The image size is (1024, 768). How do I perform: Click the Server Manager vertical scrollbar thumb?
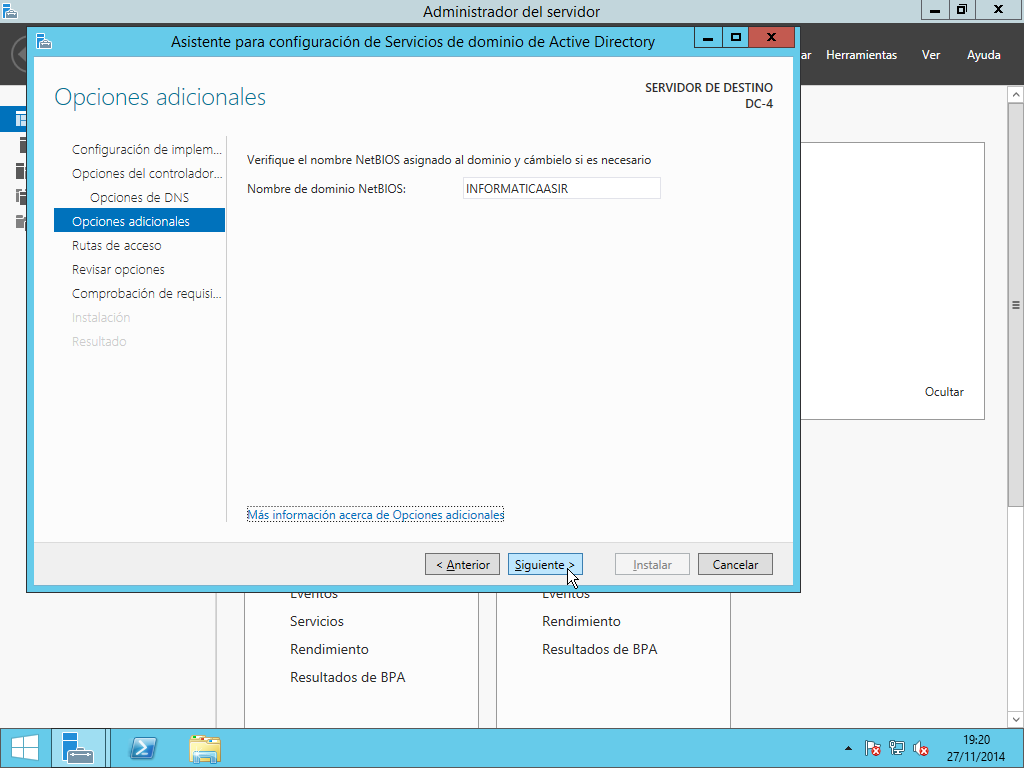[x=1016, y=304]
